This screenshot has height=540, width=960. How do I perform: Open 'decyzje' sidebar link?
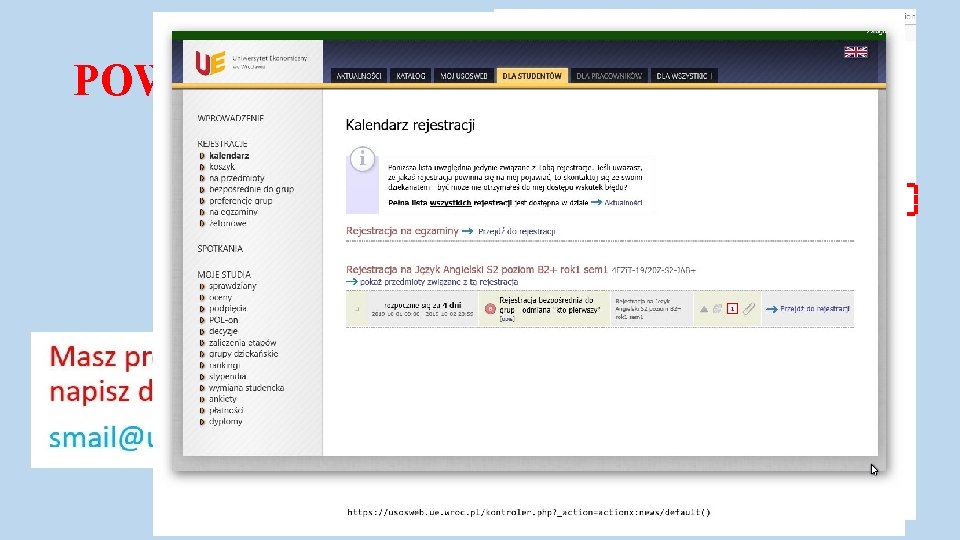click(x=223, y=331)
